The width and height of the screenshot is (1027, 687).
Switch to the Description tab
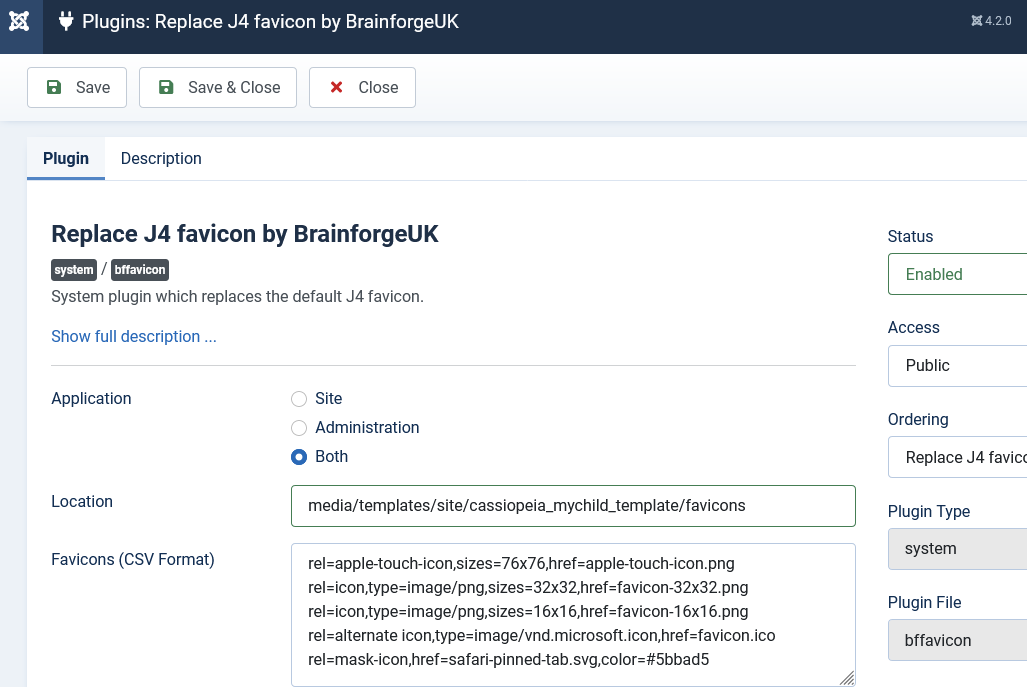click(x=161, y=158)
